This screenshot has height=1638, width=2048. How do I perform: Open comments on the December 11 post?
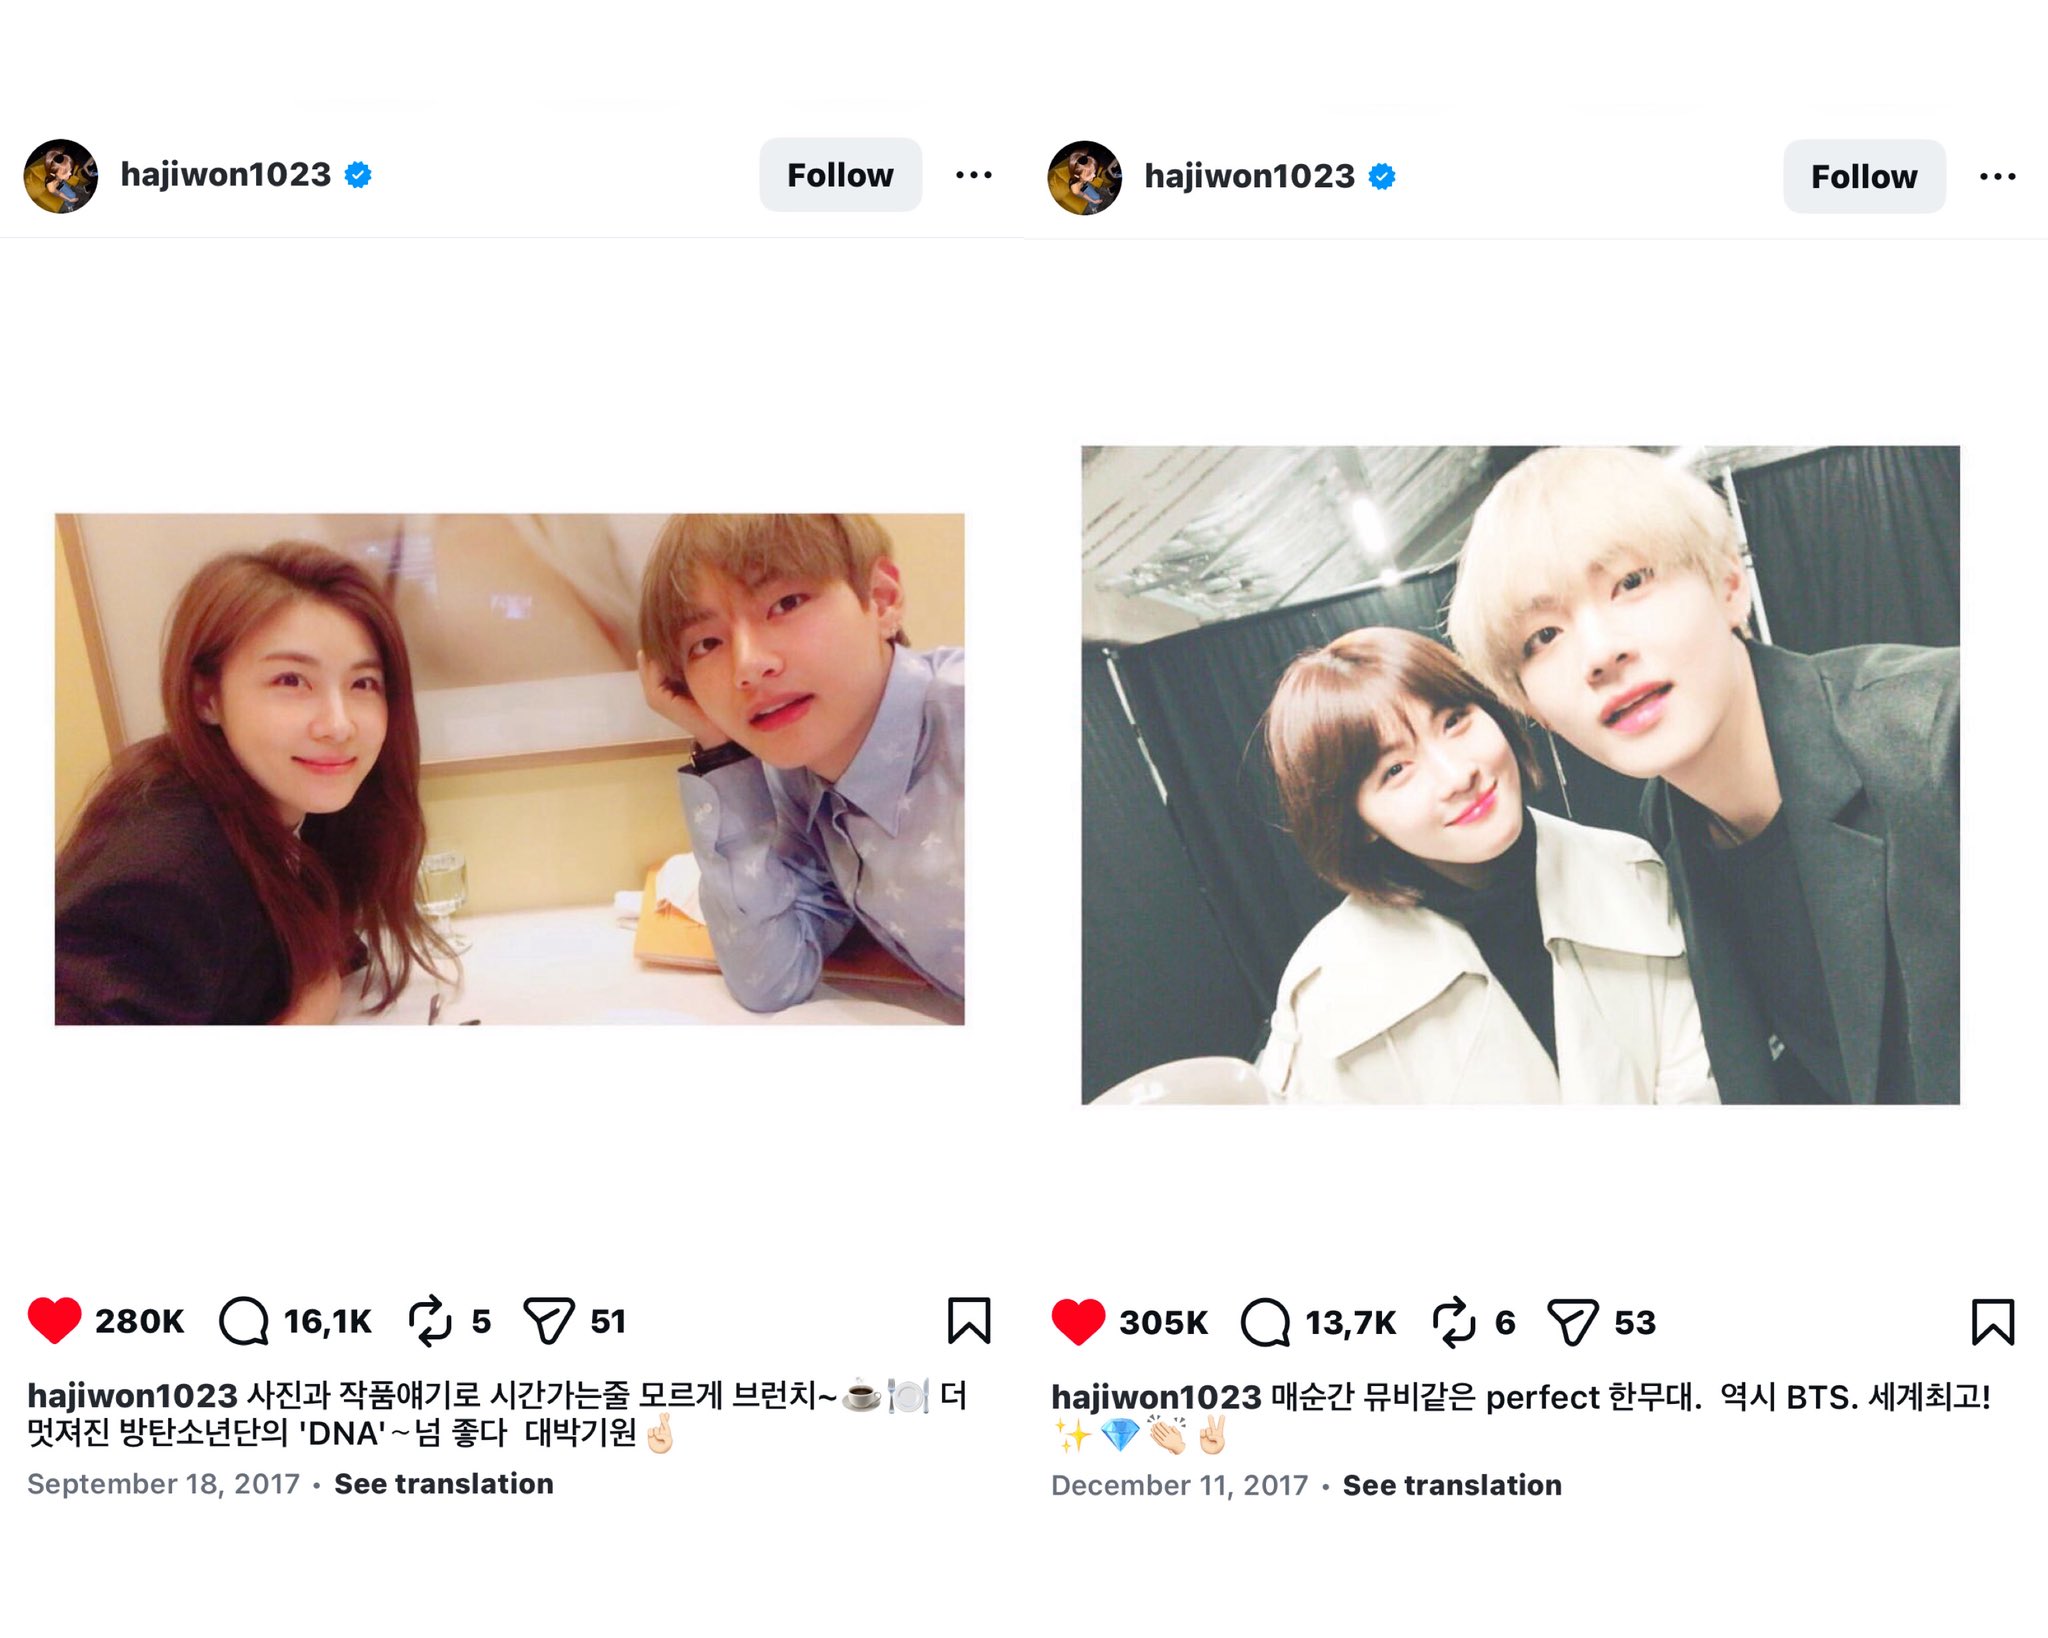pos(1266,1322)
